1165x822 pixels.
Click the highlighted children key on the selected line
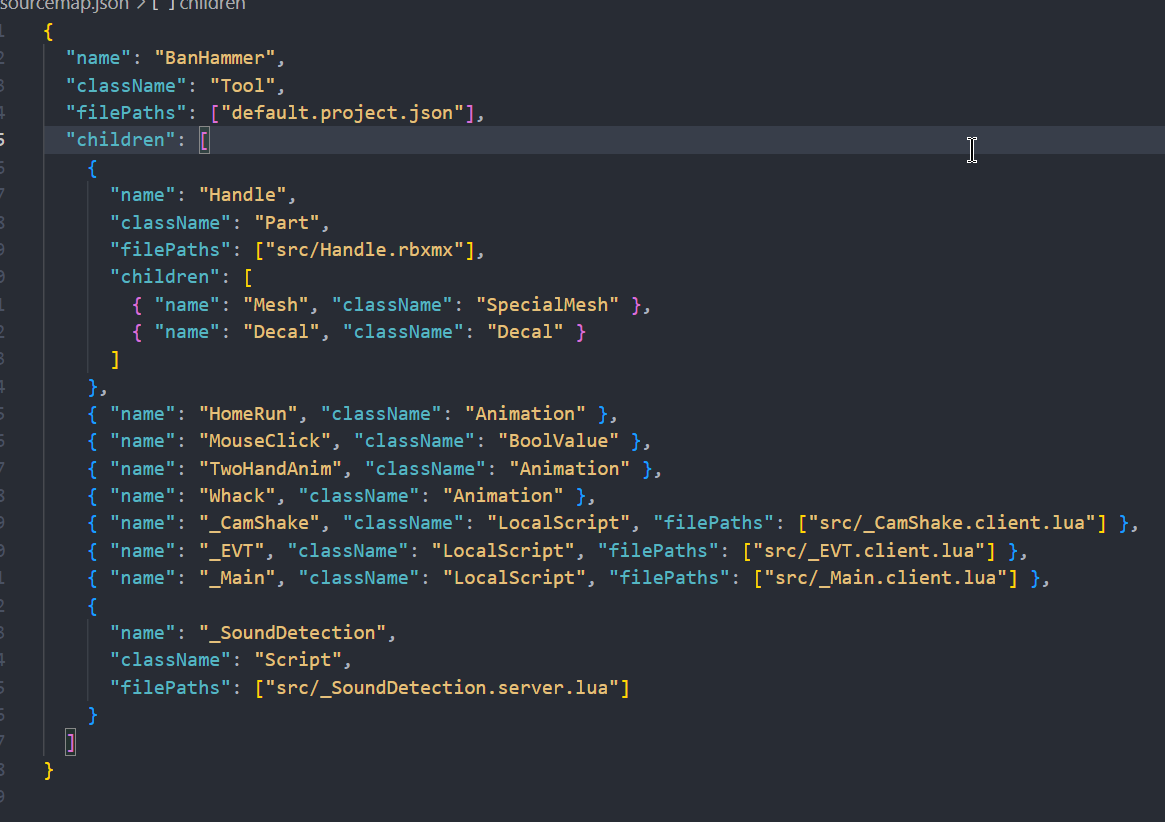point(120,139)
